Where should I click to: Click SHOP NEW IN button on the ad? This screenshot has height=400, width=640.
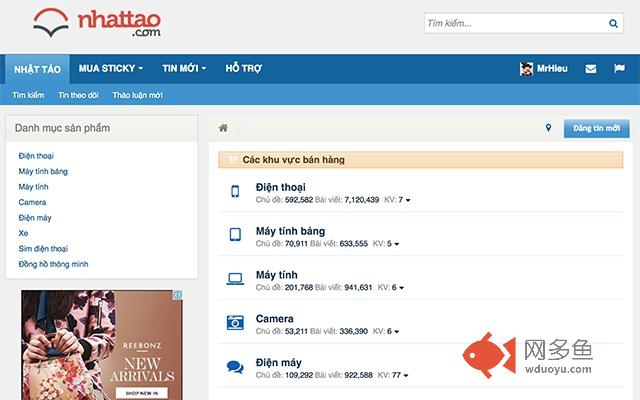142,393
